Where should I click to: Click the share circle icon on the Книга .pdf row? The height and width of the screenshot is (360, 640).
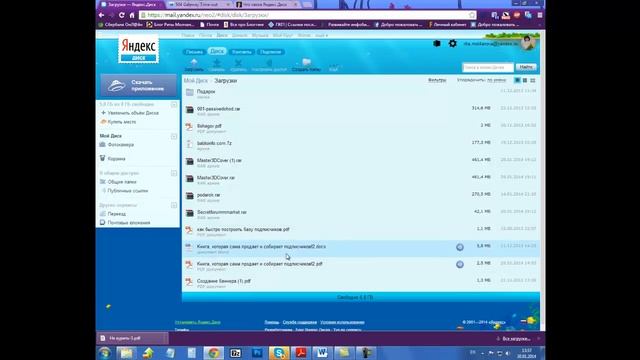point(460,264)
